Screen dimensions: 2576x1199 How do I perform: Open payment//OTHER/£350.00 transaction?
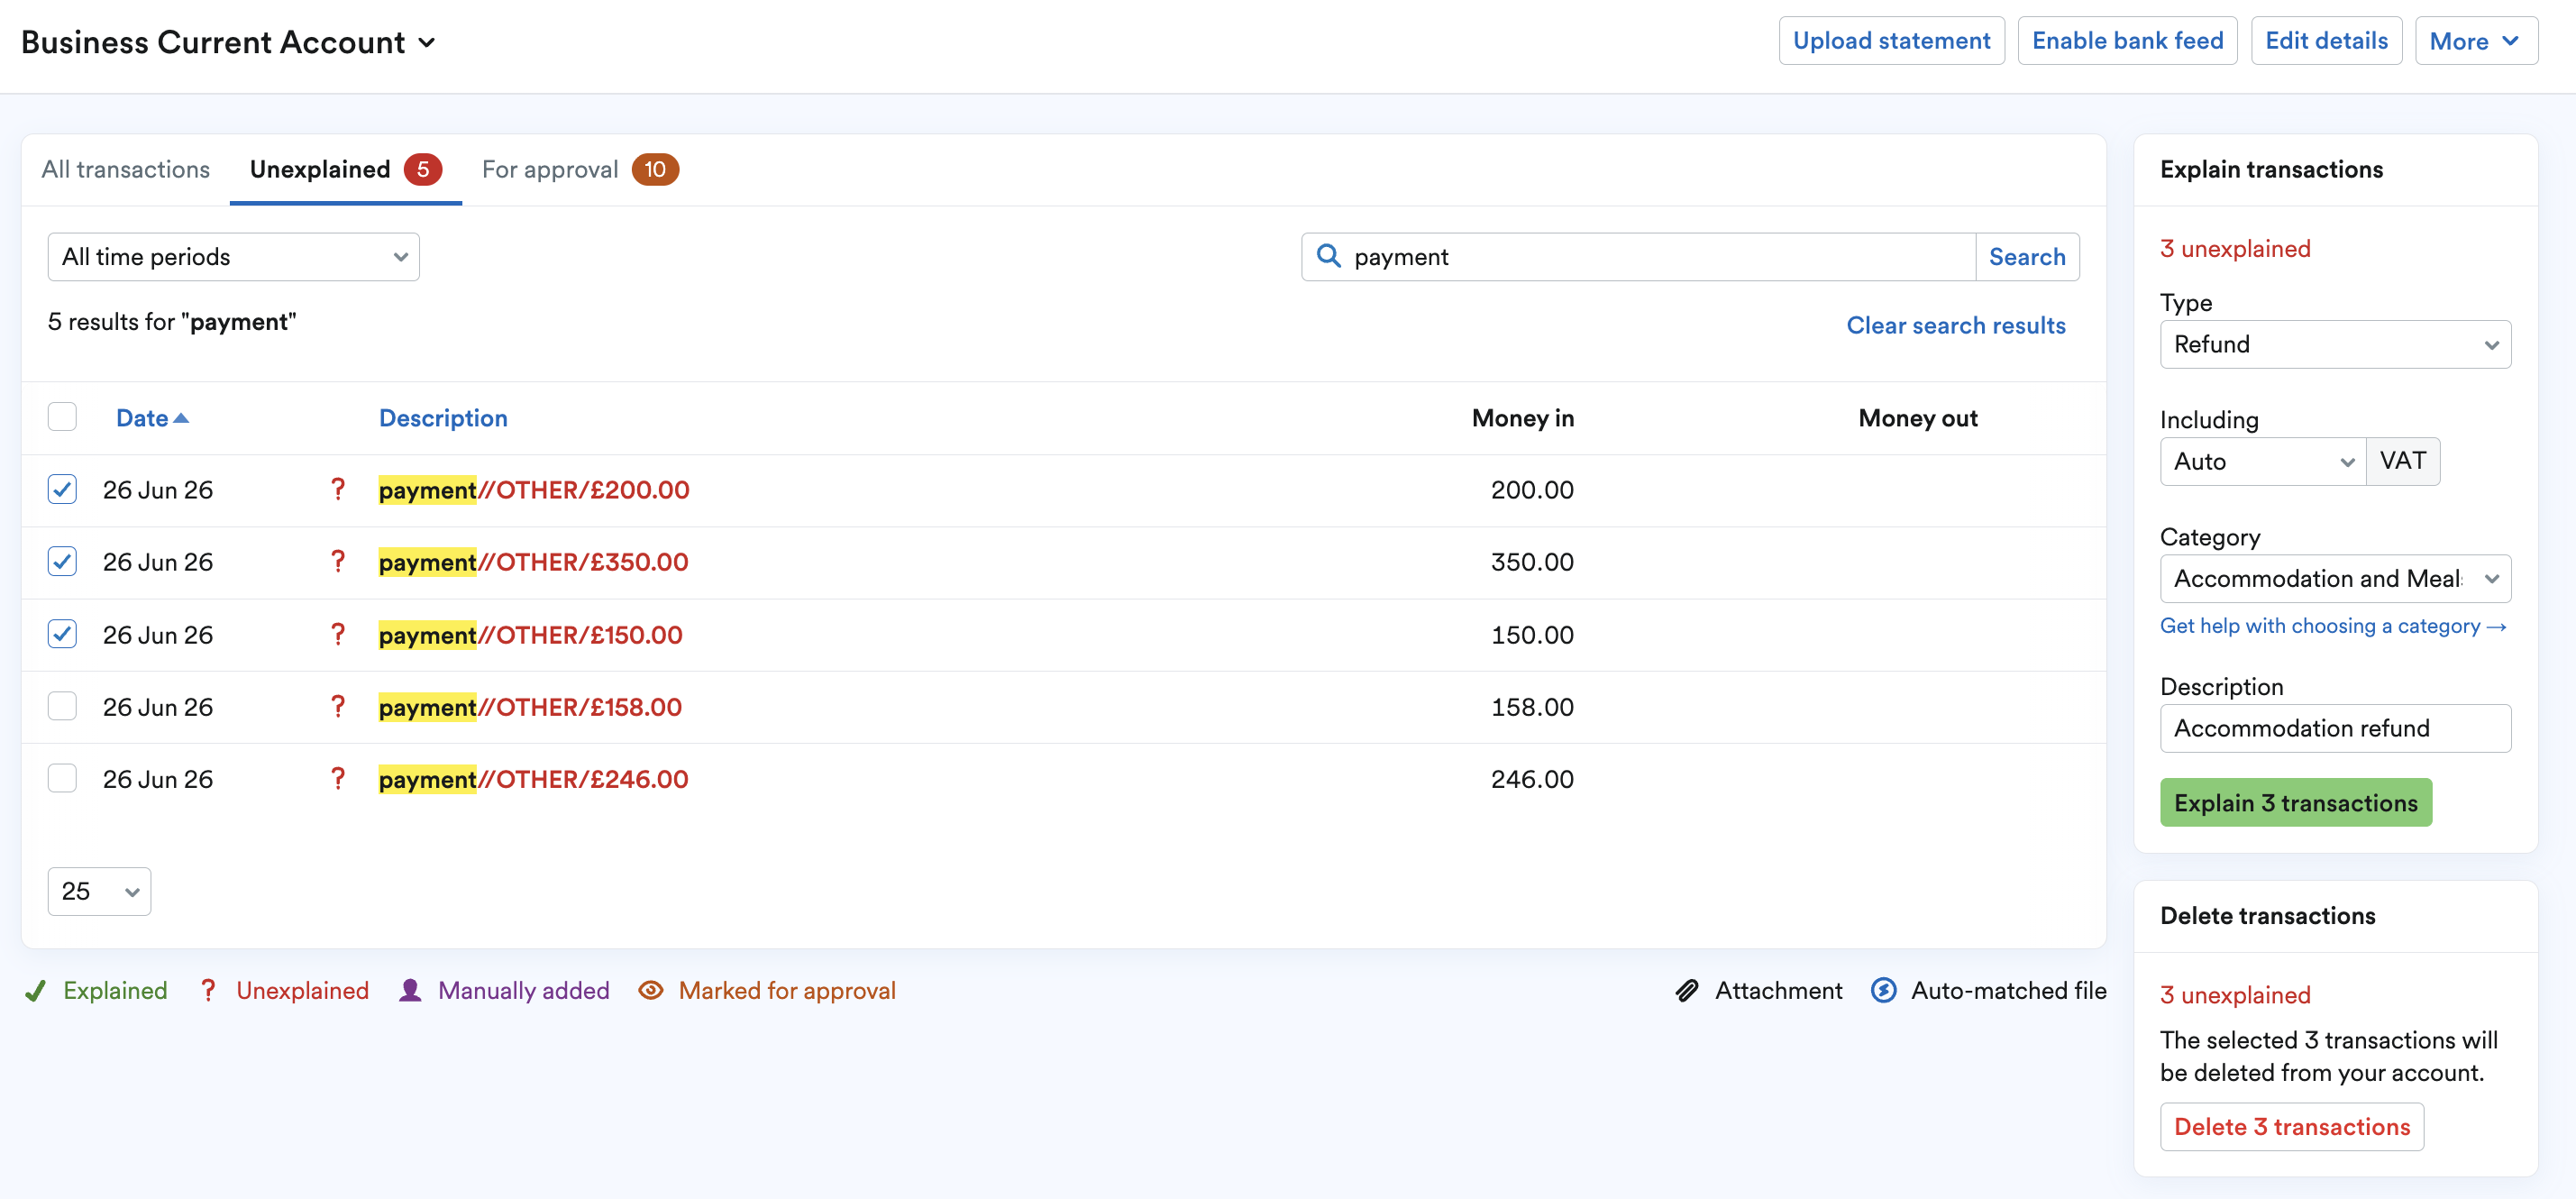tap(533, 561)
